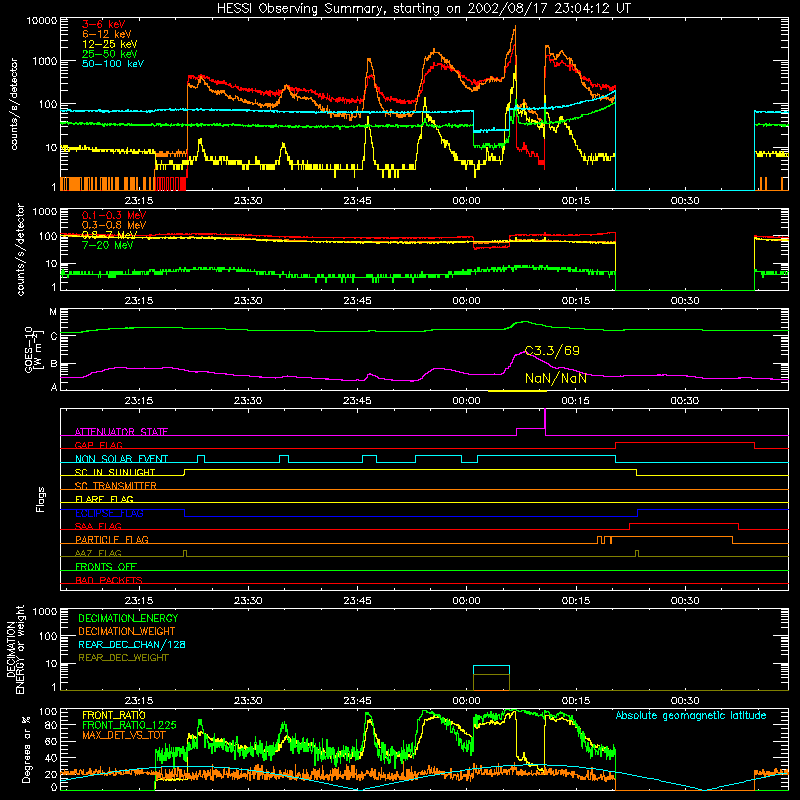Click the REAR_DEC_CHAN/128 legend label
The height and width of the screenshot is (800, 800).
(132, 644)
